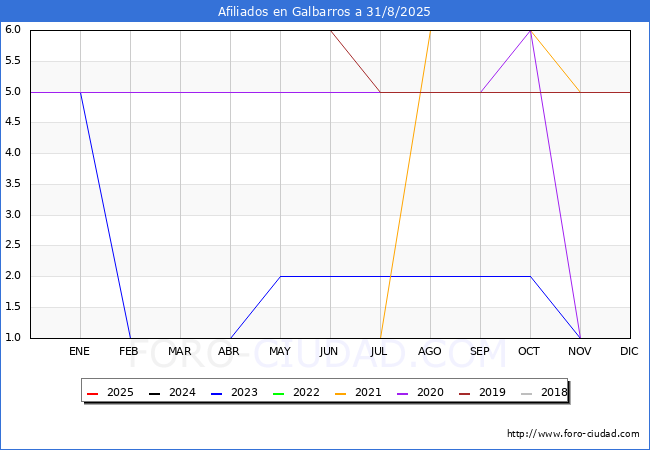Open the foro-ciudad.com URL link

[573, 434]
